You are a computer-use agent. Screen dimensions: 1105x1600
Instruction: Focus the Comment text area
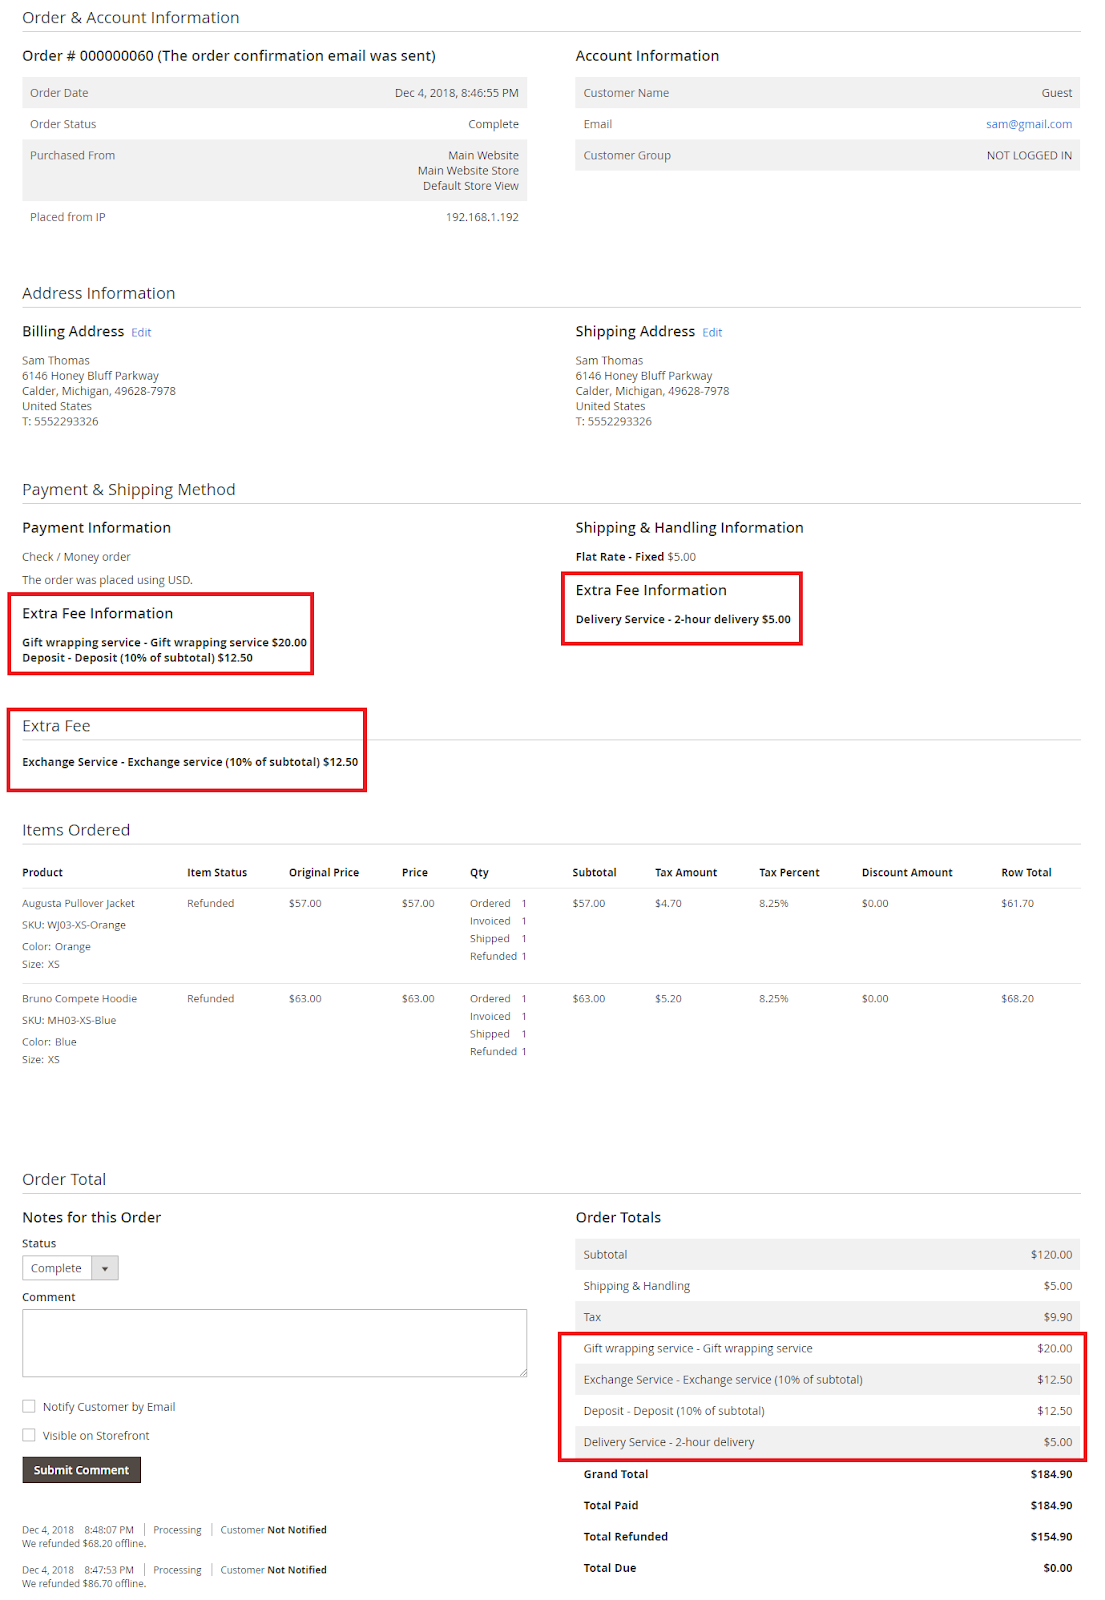tap(274, 1342)
